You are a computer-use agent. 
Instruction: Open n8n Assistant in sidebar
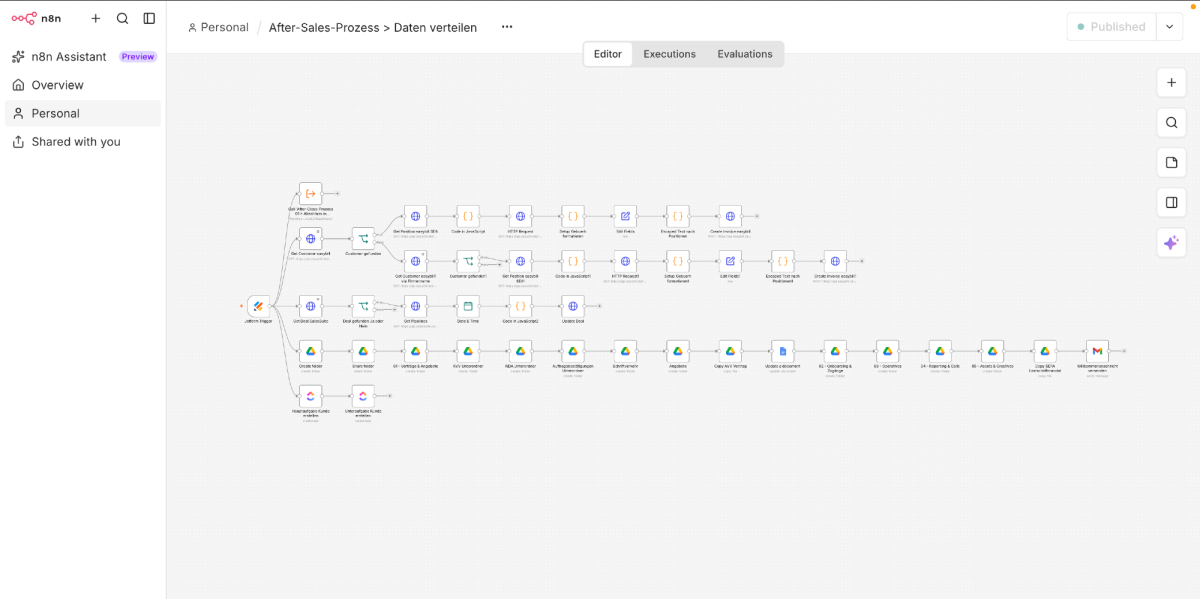pos(83,57)
